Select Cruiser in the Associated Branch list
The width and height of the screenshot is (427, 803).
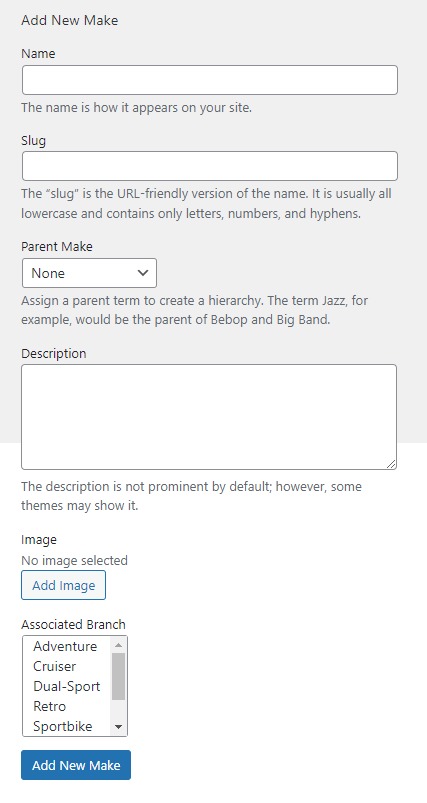tap(67, 666)
